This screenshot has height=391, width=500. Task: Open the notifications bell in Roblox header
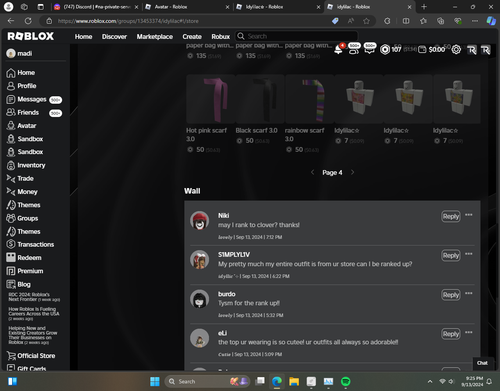338,50
